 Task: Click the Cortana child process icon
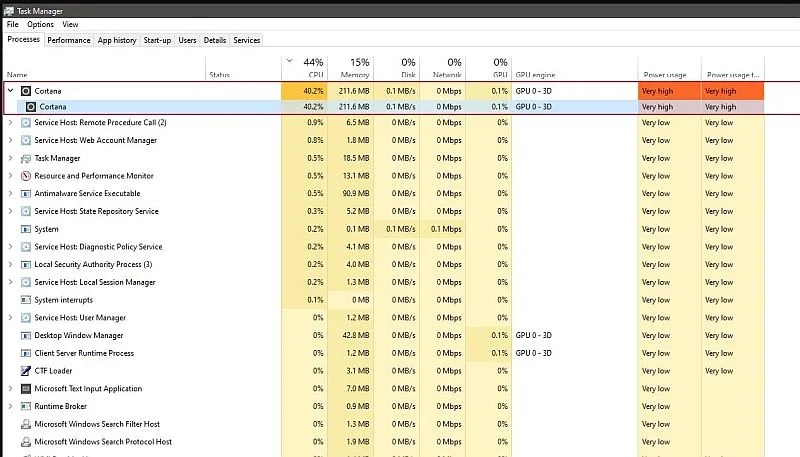point(31,107)
